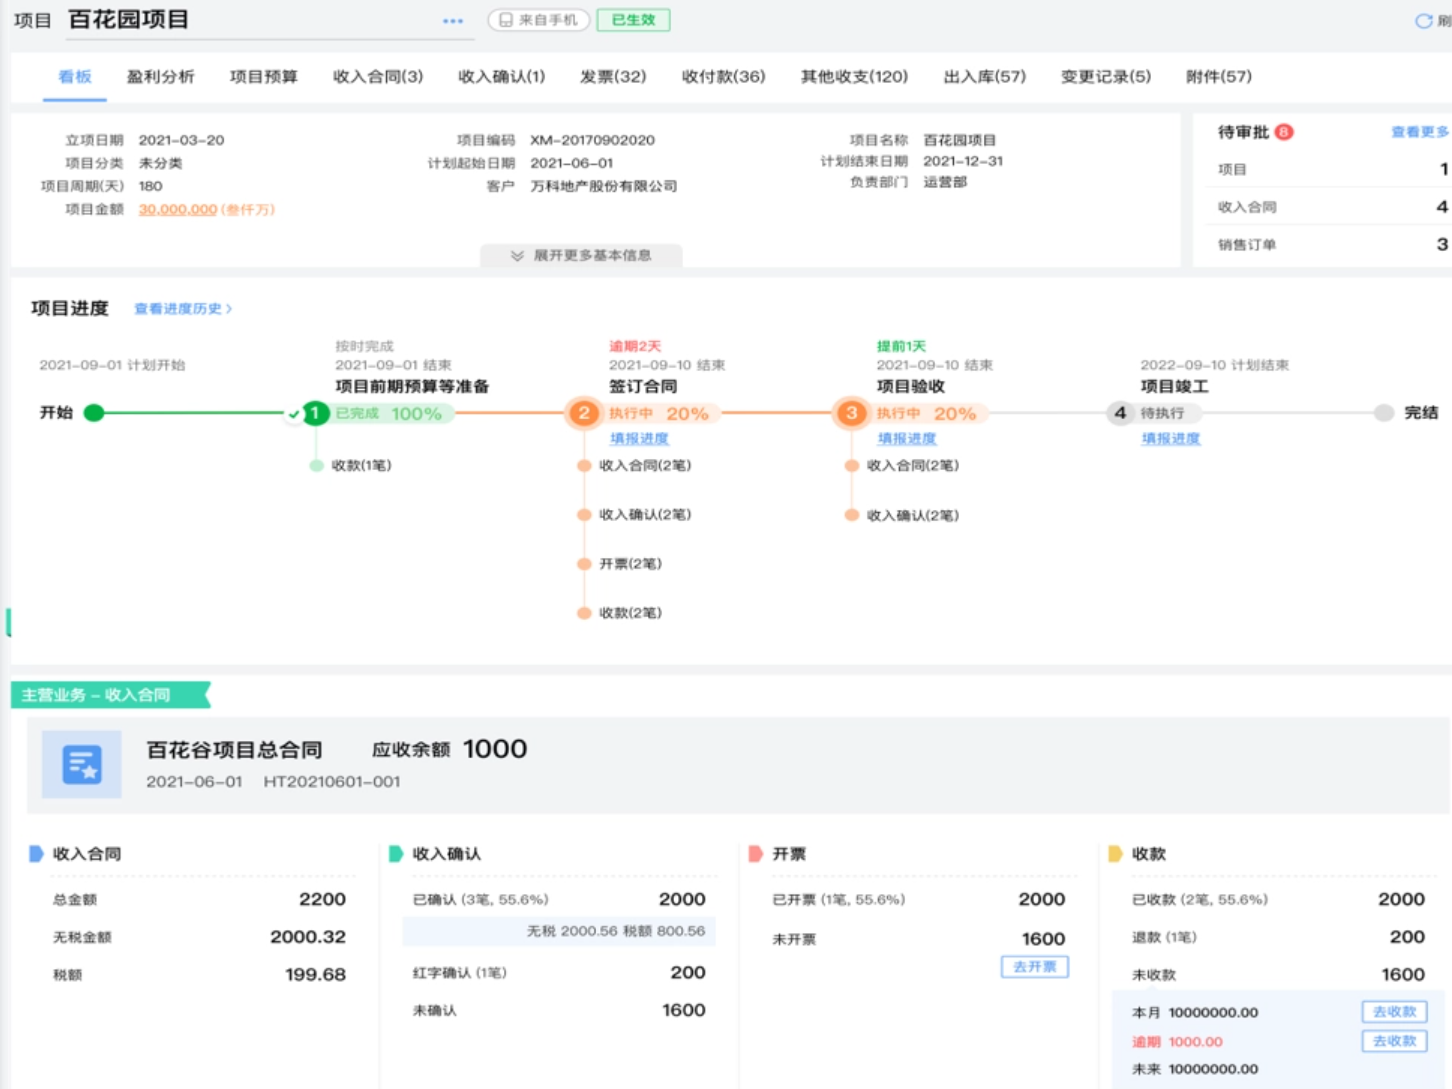Open the 发票(32) tab
This screenshot has width=1452, height=1089.
612,77
